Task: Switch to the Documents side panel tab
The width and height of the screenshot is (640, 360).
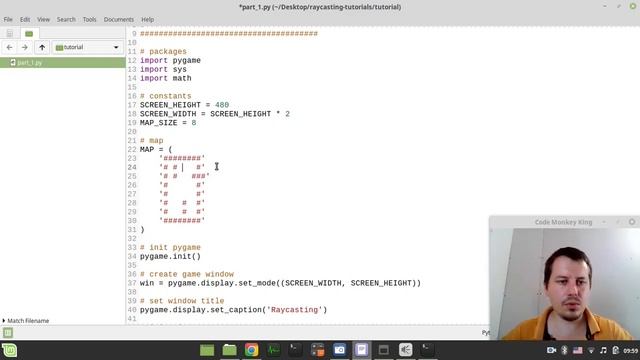Action: coord(10,33)
